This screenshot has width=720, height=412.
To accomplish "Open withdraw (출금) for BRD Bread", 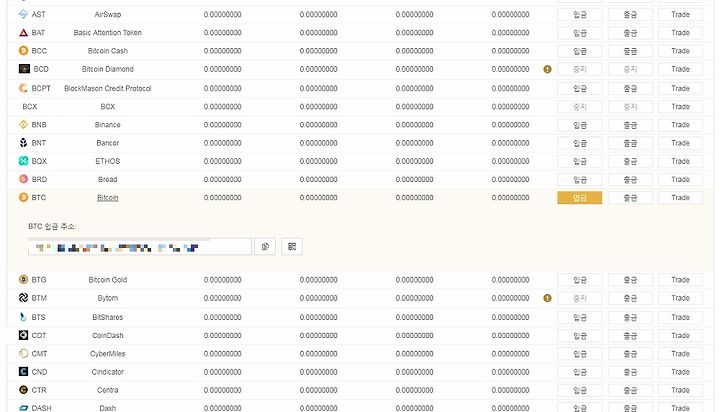I will pos(630,180).
